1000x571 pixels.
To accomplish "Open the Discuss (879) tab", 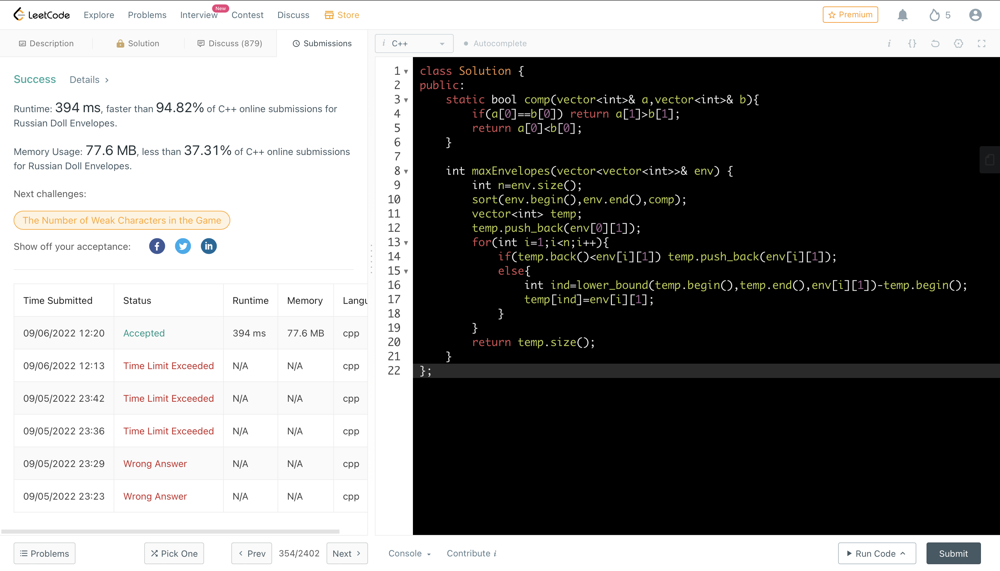I will [229, 44].
